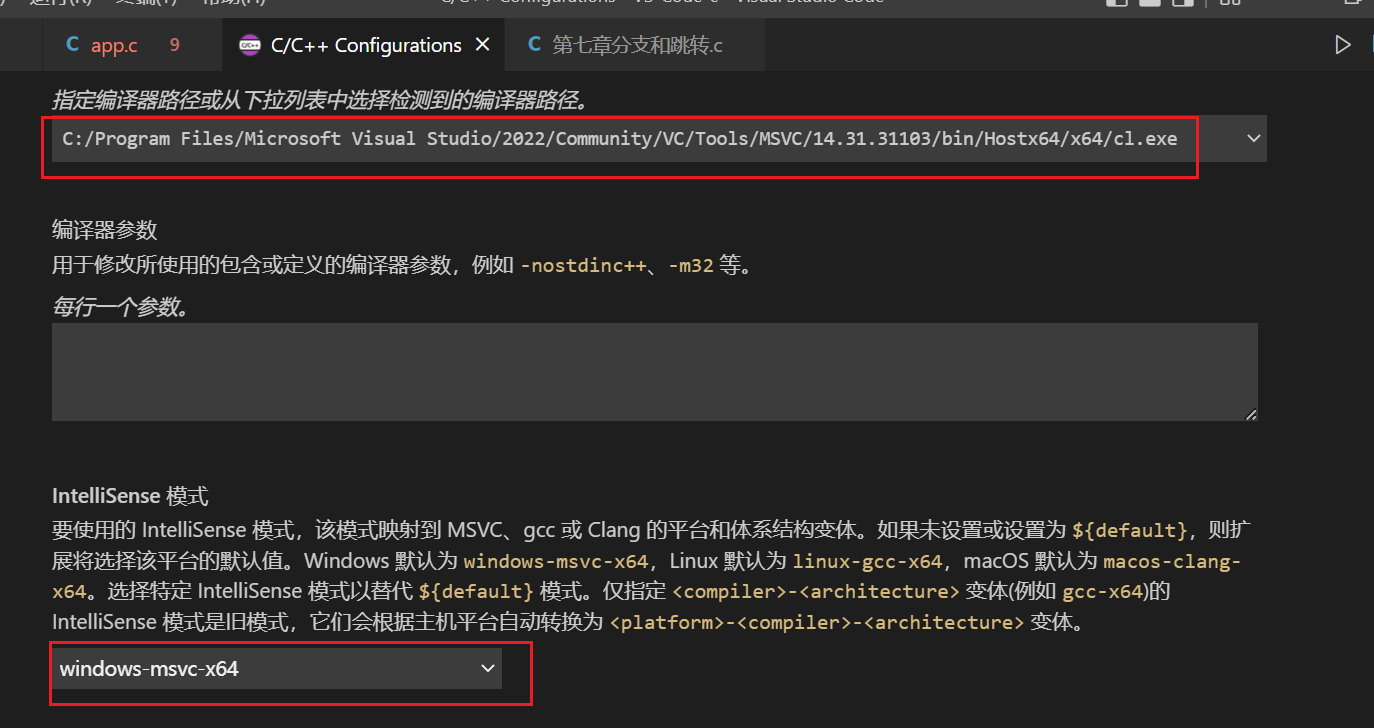Click the -nostdinc++ example code text
This screenshot has width=1374, height=728.
coord(584,266)
